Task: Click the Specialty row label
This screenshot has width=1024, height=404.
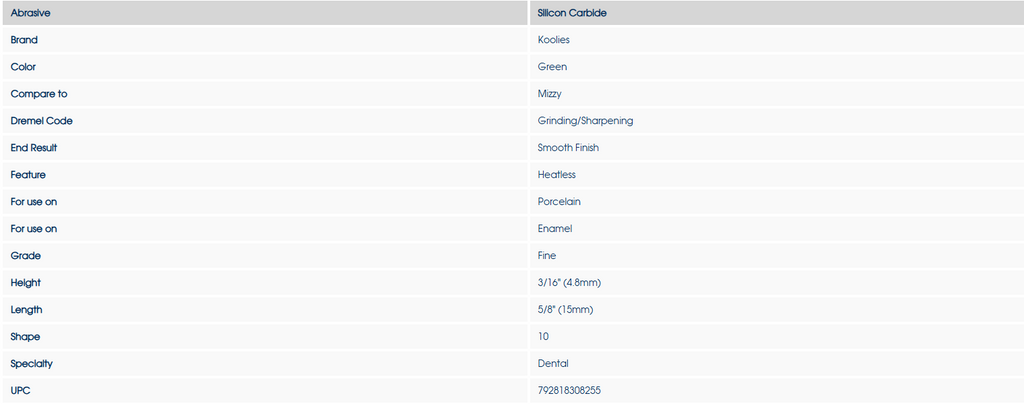Action: tap(32, 364)
